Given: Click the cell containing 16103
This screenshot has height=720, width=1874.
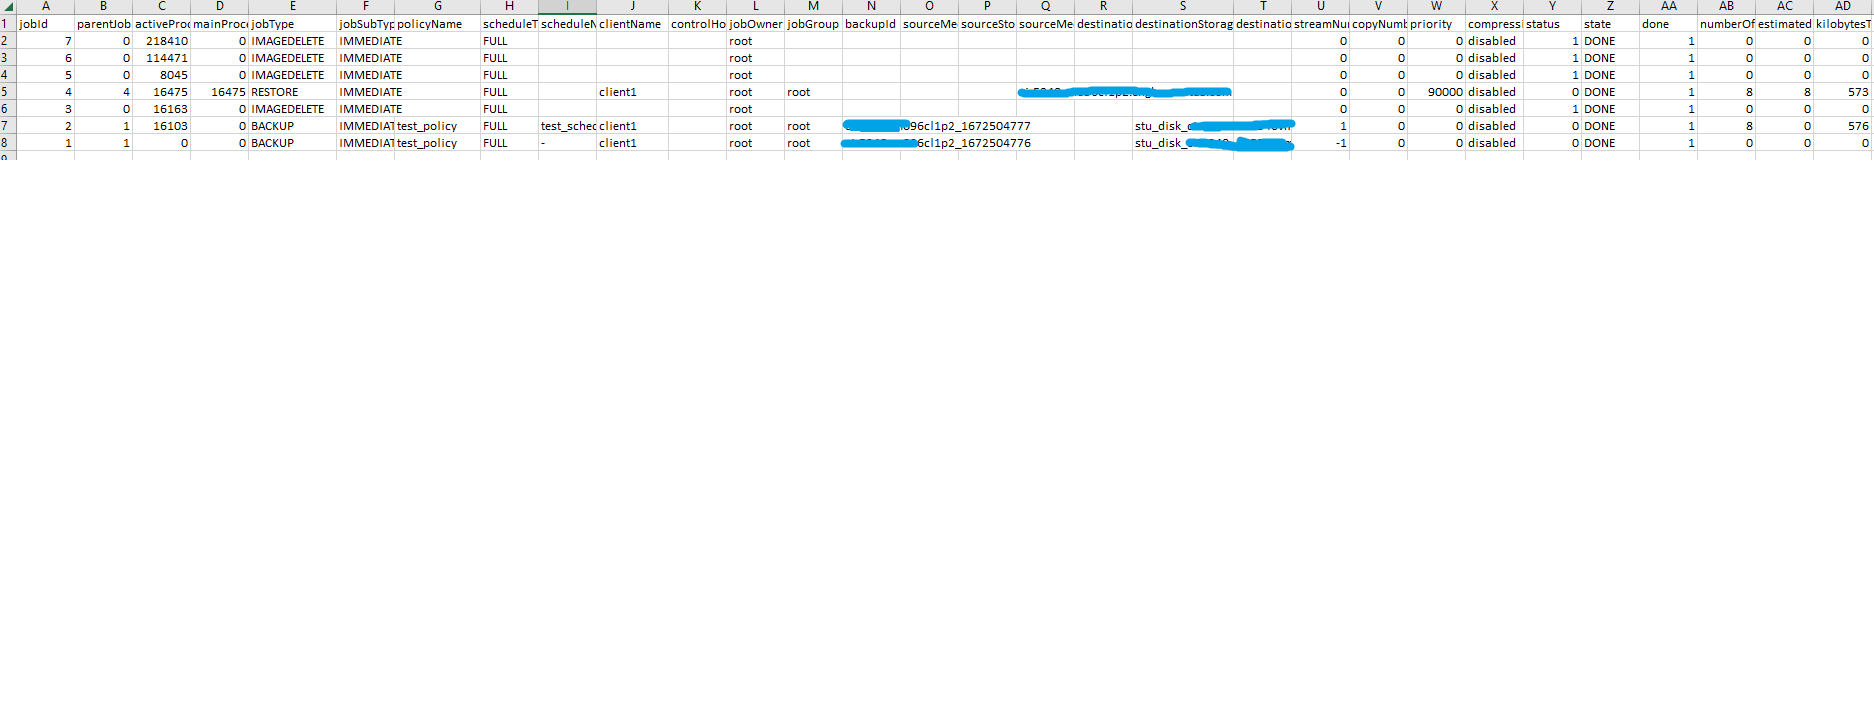Looking at the screenshot, I should [162, 126].
